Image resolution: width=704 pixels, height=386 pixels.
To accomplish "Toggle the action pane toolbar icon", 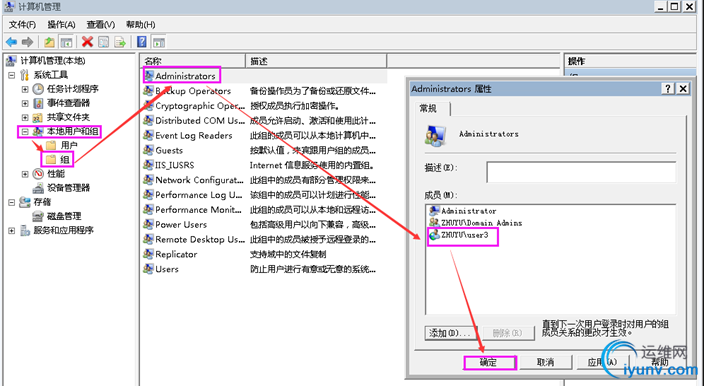I will pyautogui.click(x=159, y=42).
